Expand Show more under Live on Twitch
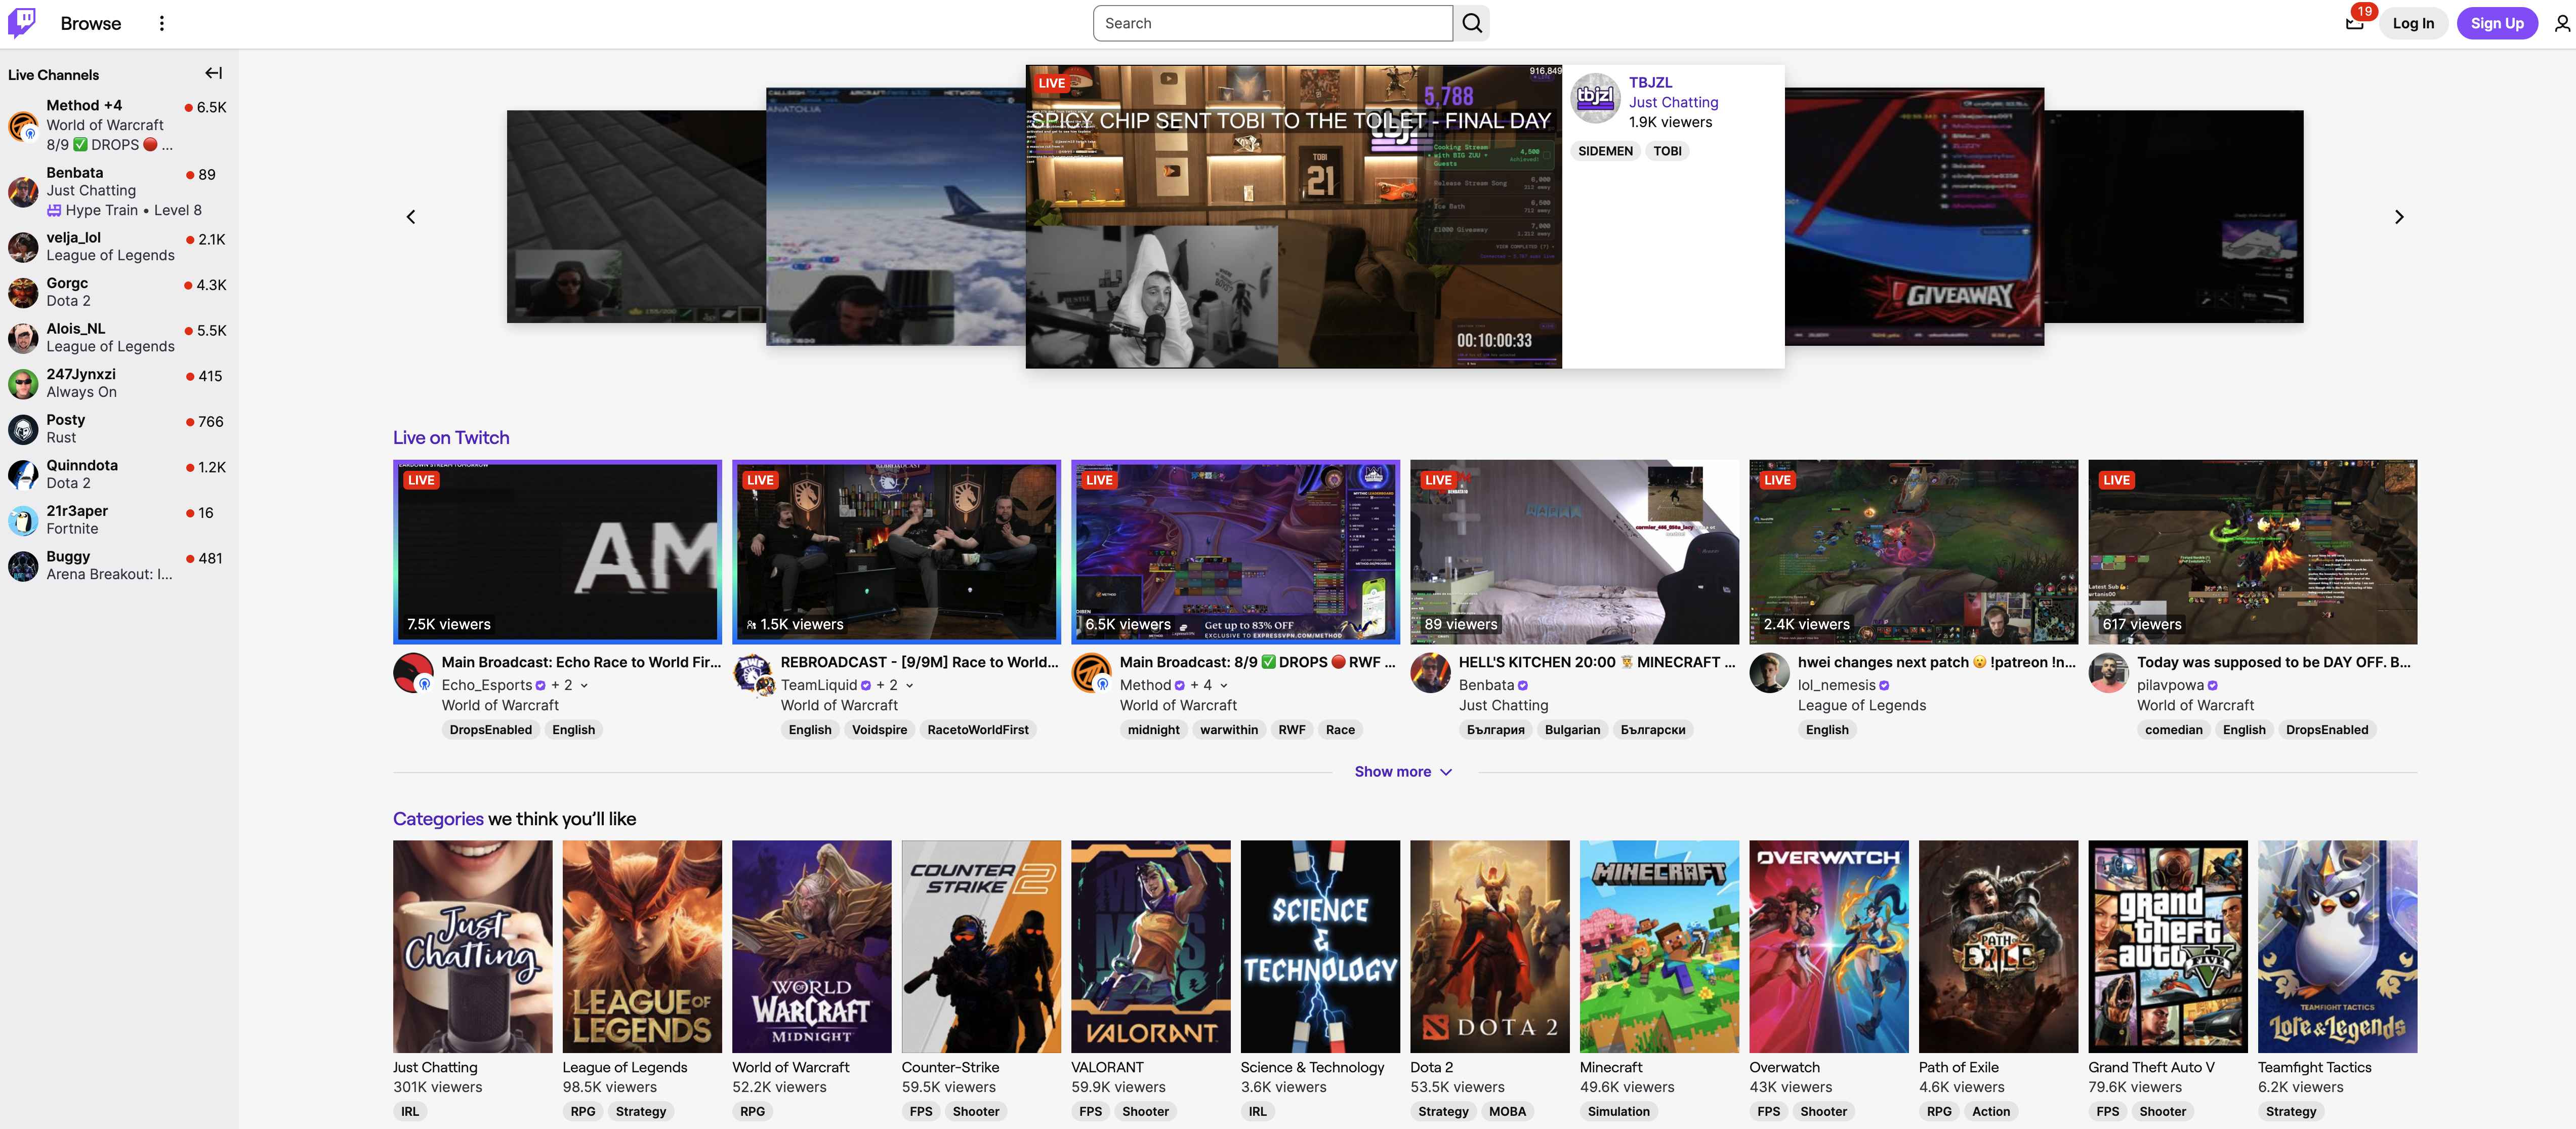The height and width of the screenshot is (1129, 2576). pyautogui.click(x=1403, y=771)
